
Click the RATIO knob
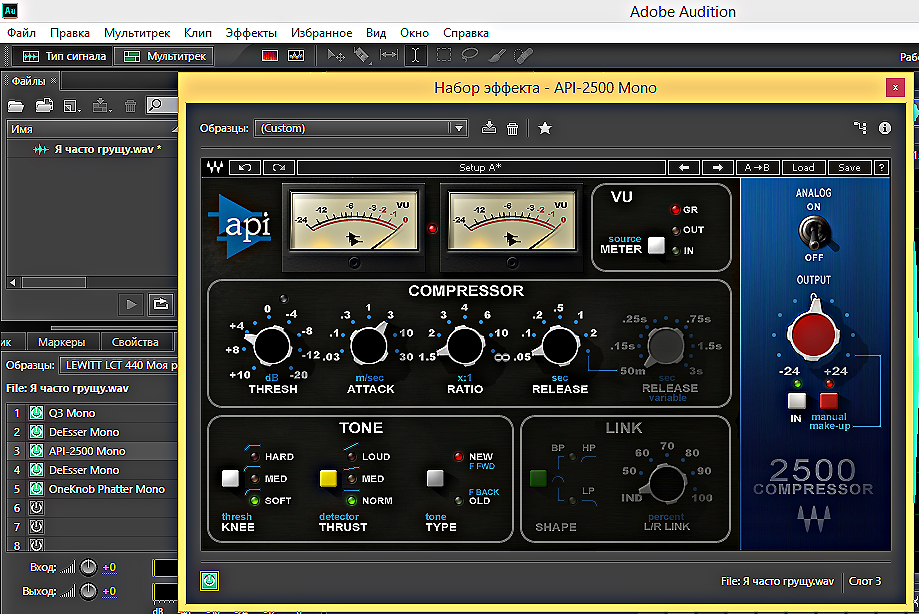tap(464, 346)
